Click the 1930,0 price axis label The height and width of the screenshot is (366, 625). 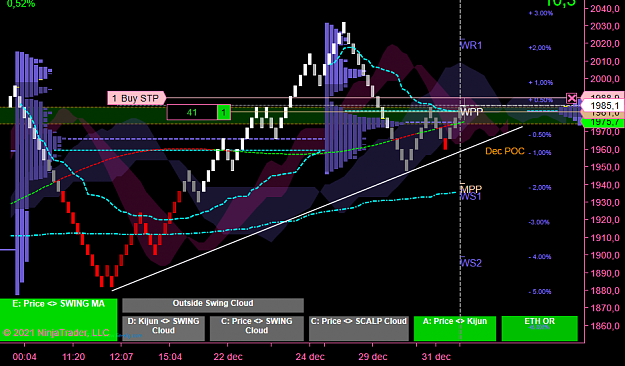(x=605, y=203)
